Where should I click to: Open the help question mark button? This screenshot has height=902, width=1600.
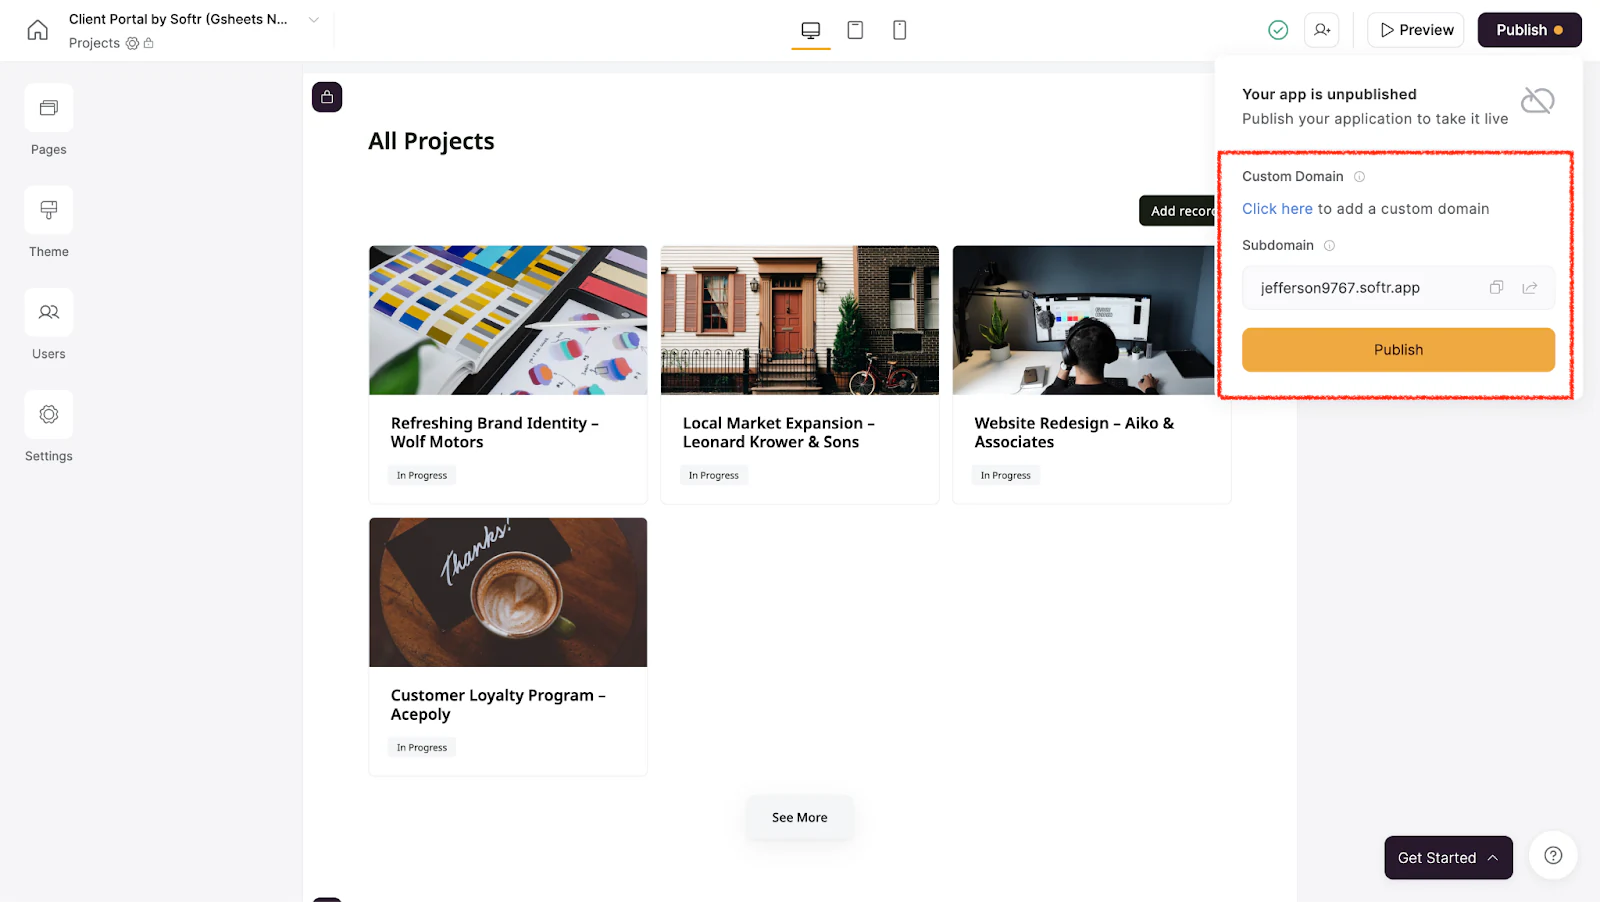coord(1553,856)
